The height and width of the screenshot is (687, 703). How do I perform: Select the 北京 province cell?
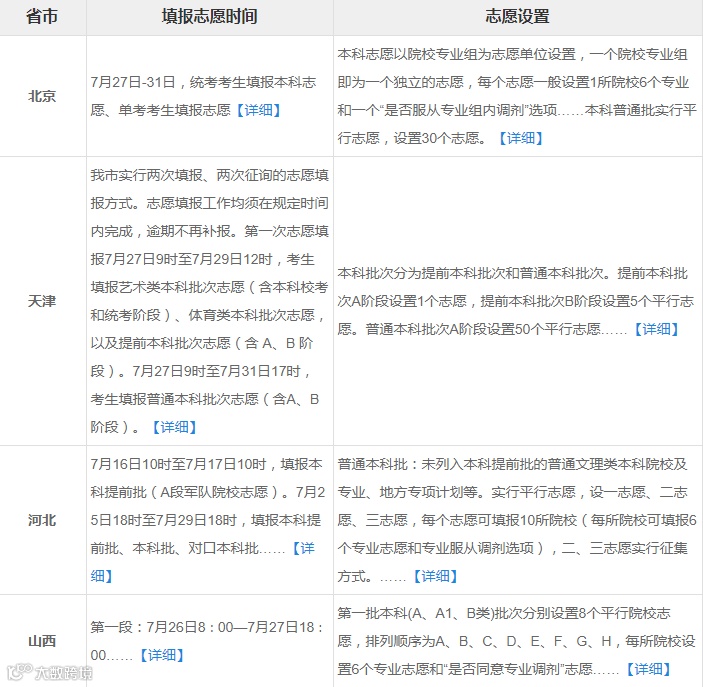pos(42,96)
